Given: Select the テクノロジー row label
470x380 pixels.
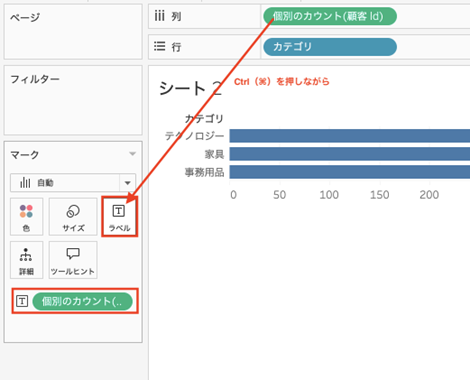Looking at the screenshot, I should pos(194,136).
